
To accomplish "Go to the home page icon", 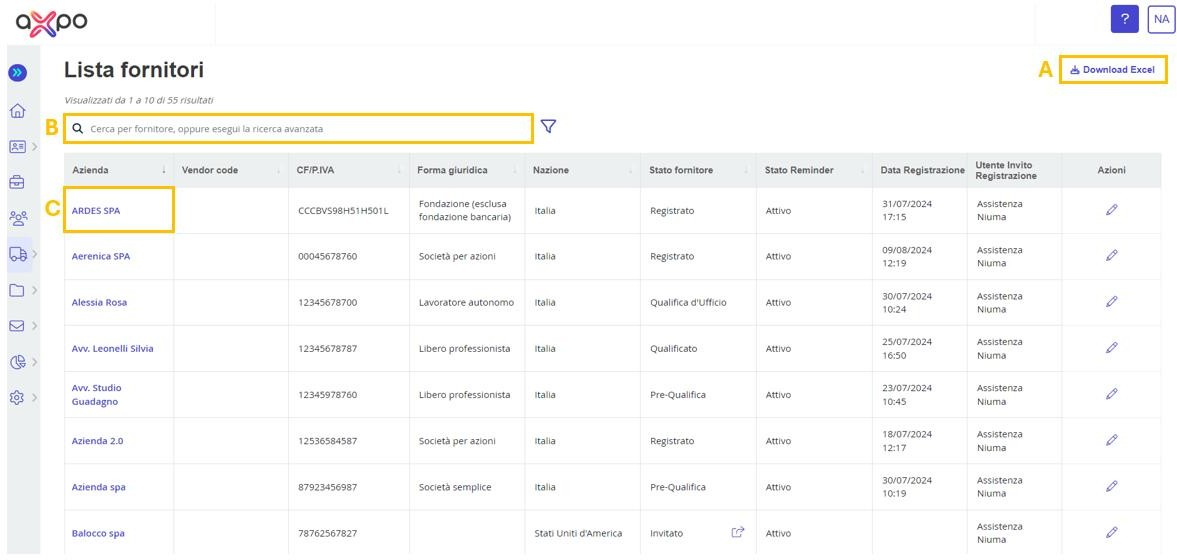I will click(x=17, y=110).
